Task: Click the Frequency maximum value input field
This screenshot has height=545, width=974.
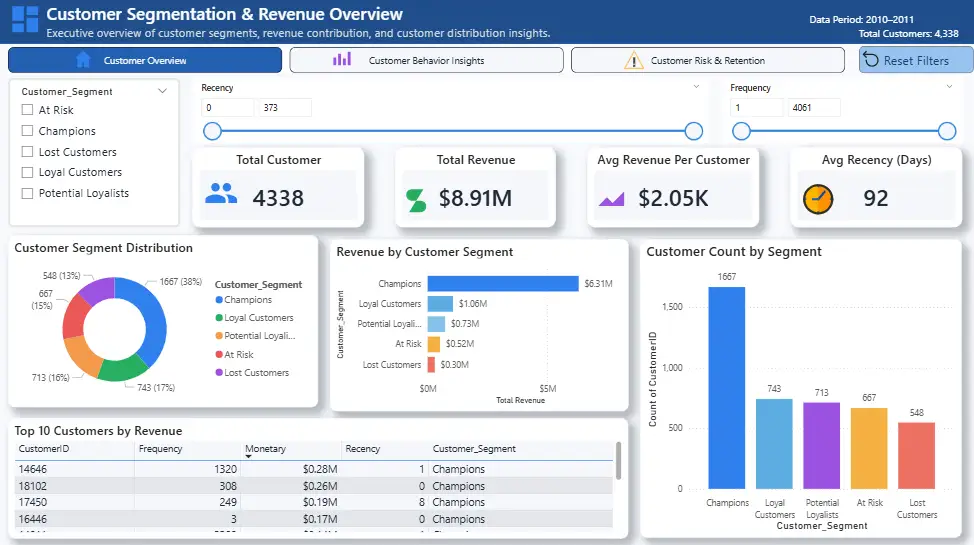Action: pyautogui.click(x=812, y=107)
